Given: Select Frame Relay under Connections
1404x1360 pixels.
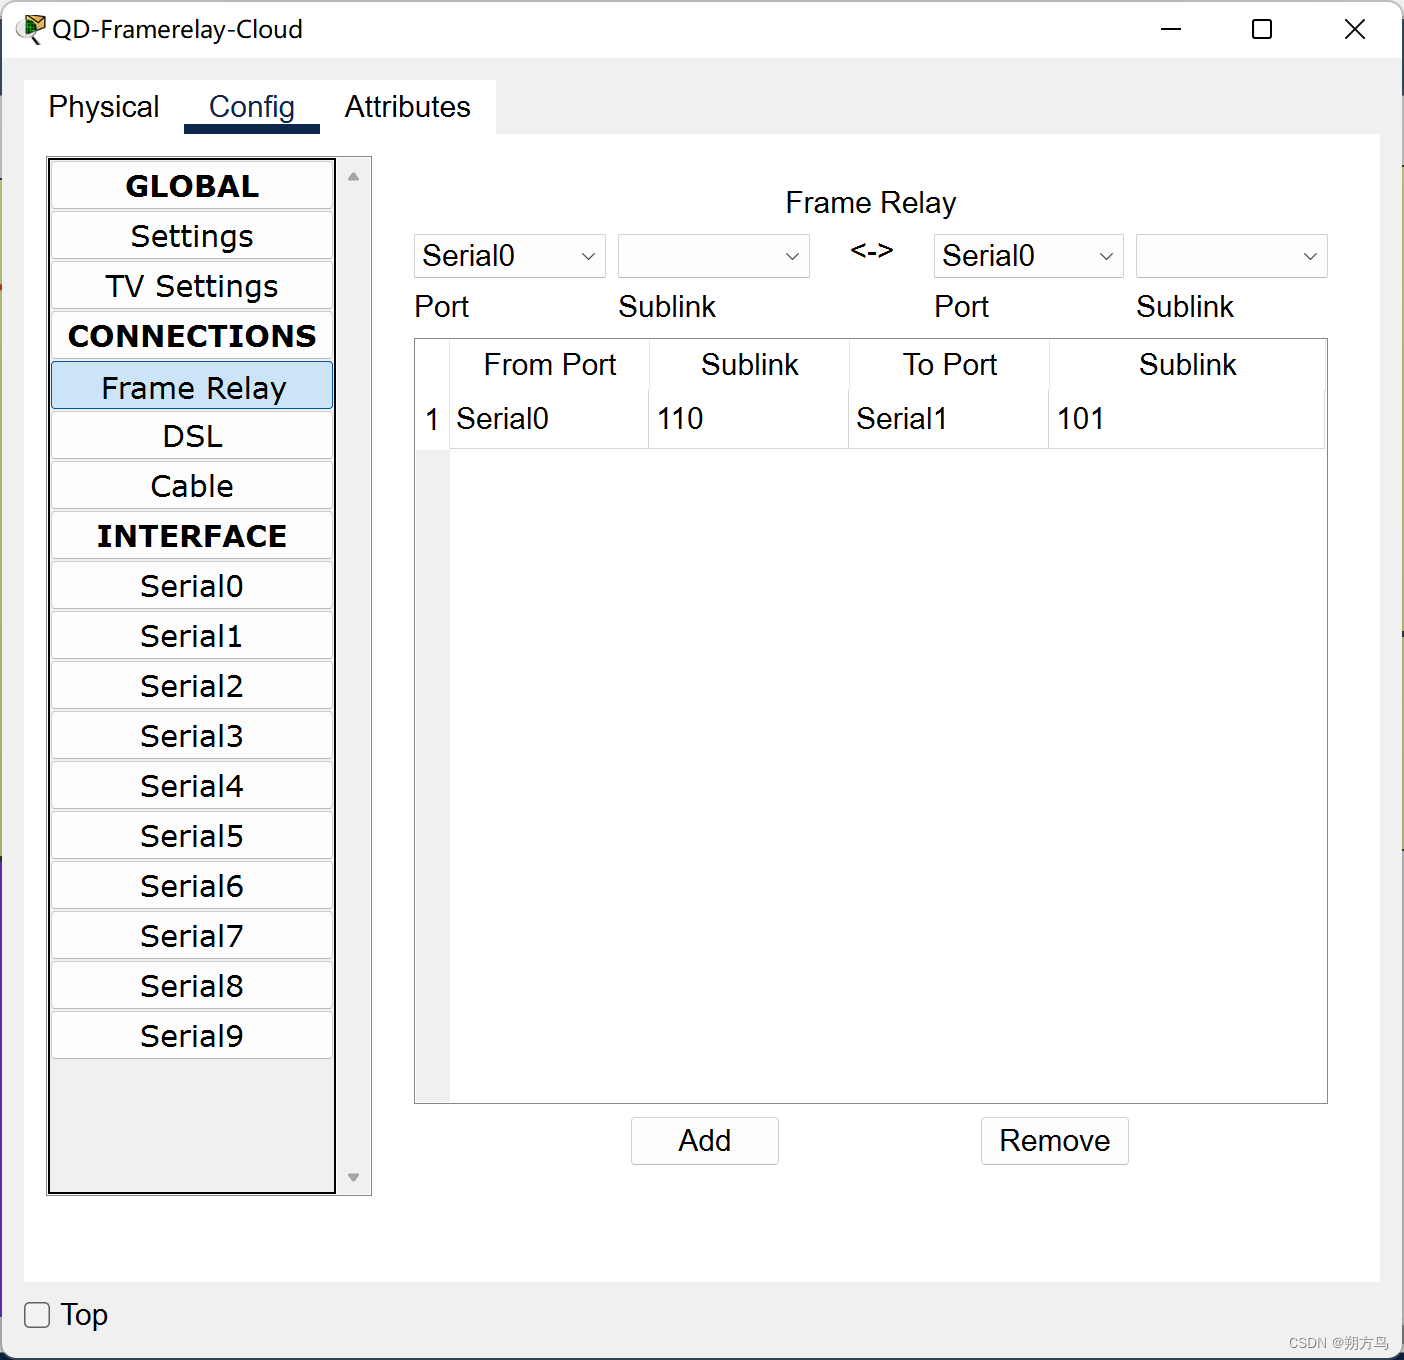Looking at the screenshot, I should pyautogui.click(x=192, y=386).
